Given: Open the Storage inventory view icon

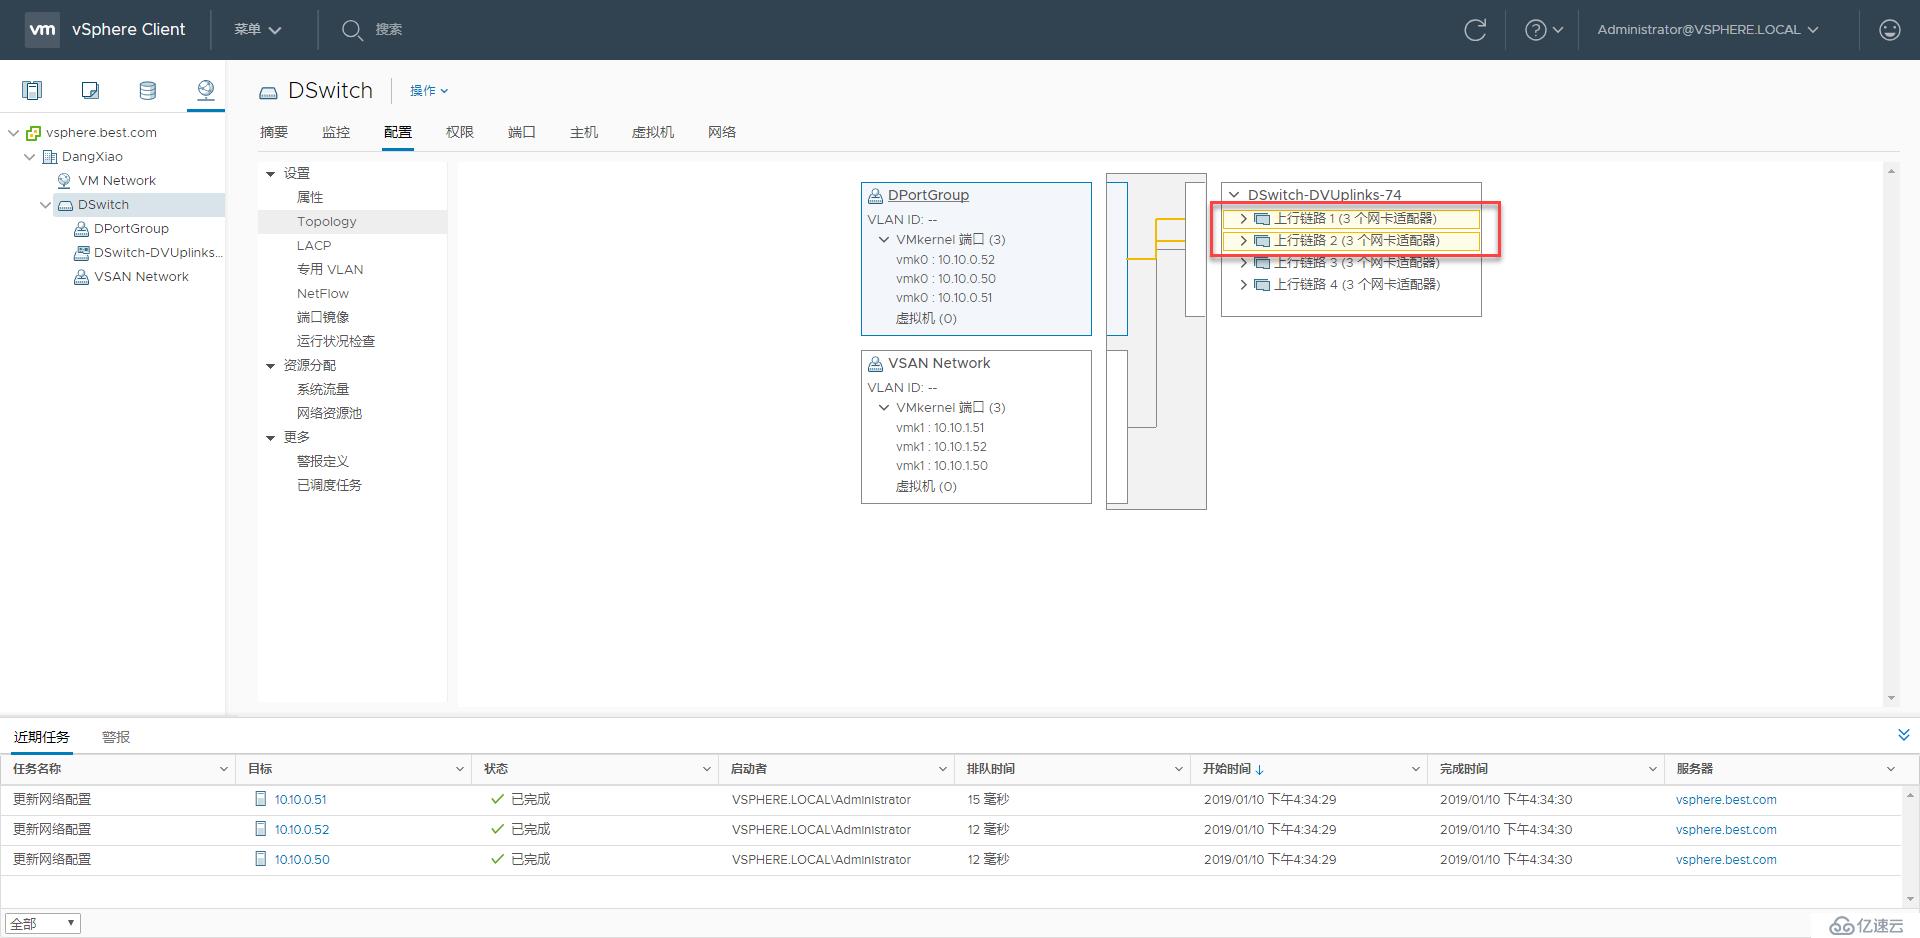Looking at the screenshot, I should tap(148, 91).
